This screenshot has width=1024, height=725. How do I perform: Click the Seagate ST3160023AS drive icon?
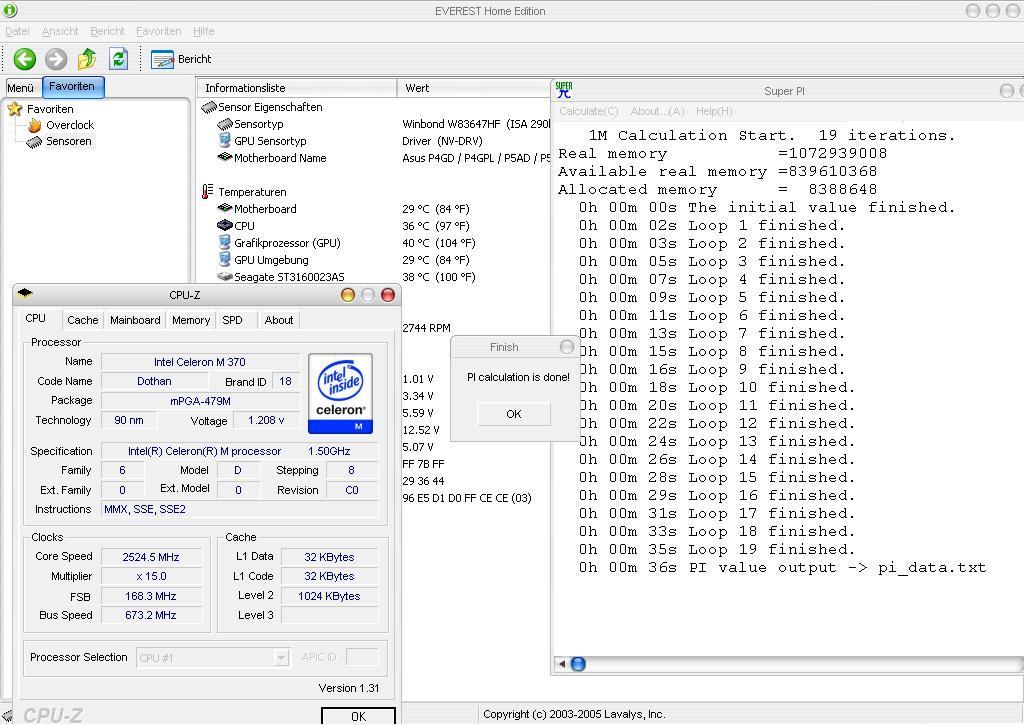pyautogui.click(x=225, y=276)
